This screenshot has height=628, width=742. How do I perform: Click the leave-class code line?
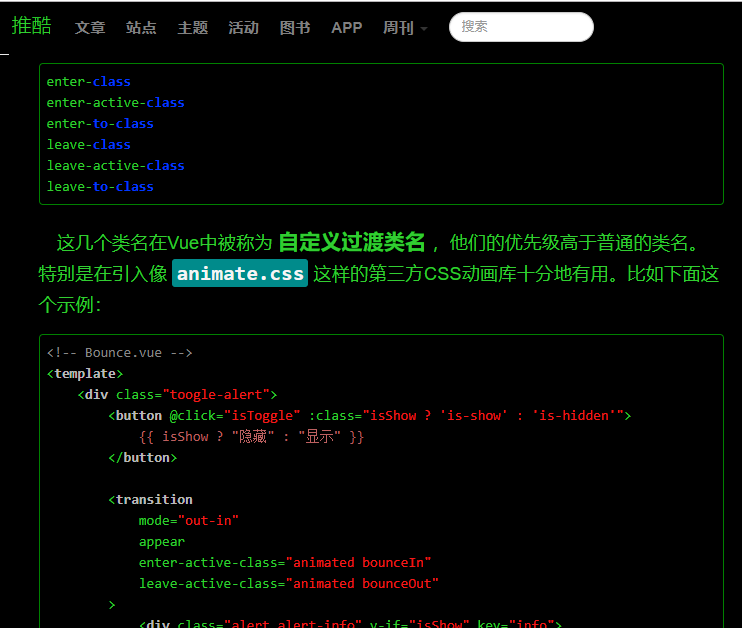pyautogui.click(x=88, y=145)
